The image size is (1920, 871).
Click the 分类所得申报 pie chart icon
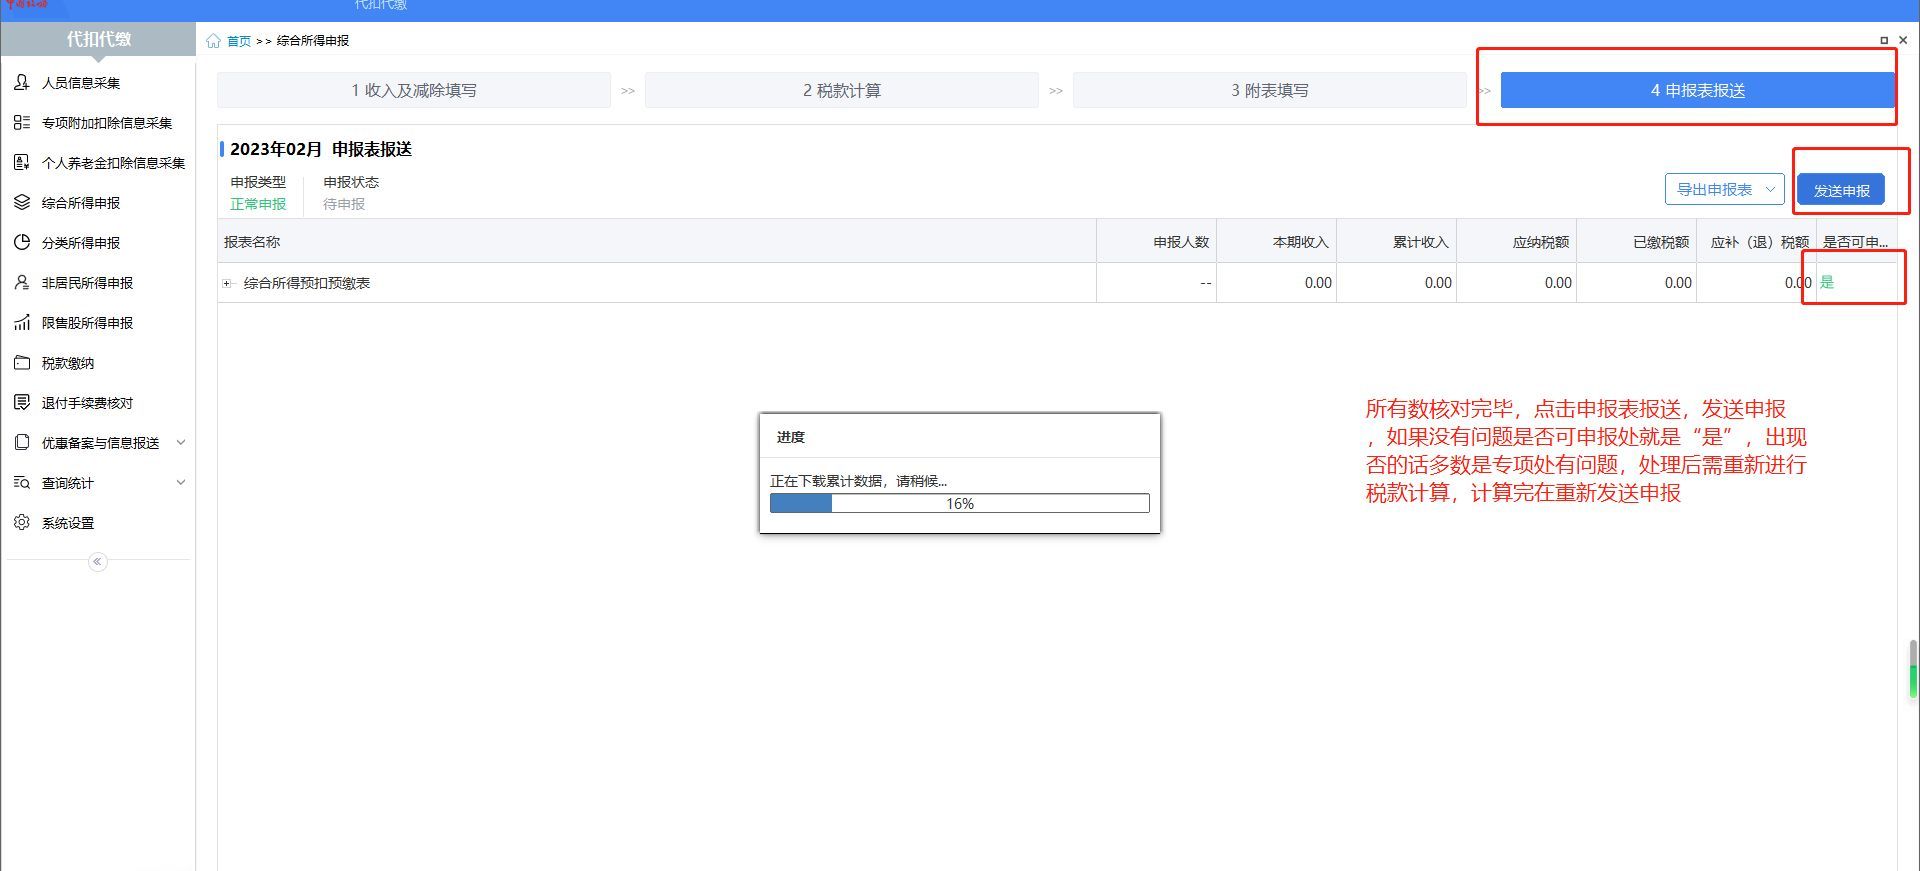(21, 242)
